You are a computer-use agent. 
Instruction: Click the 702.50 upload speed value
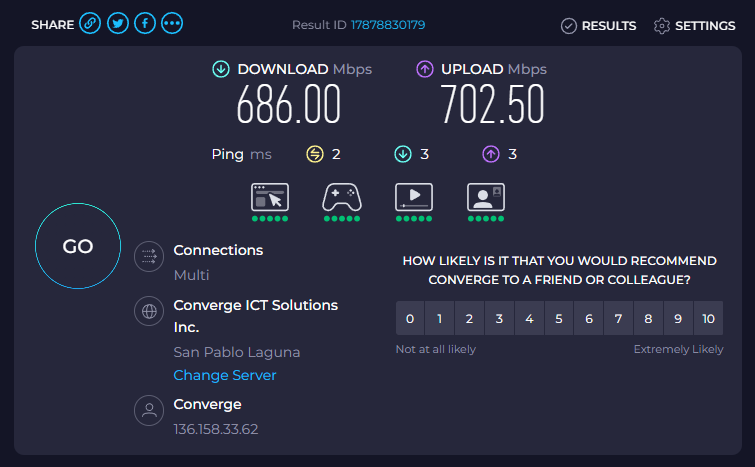(493, 104)
